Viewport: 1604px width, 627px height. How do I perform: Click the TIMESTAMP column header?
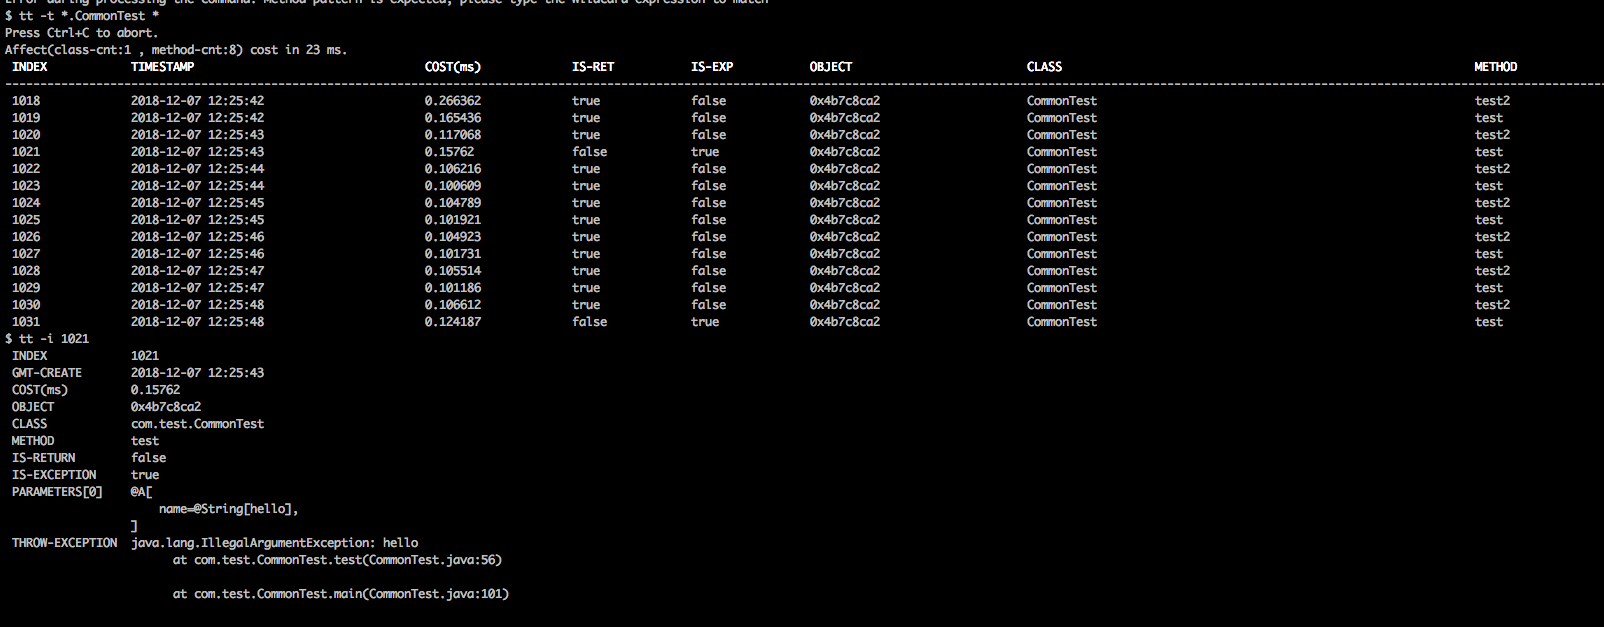point(162,67)
